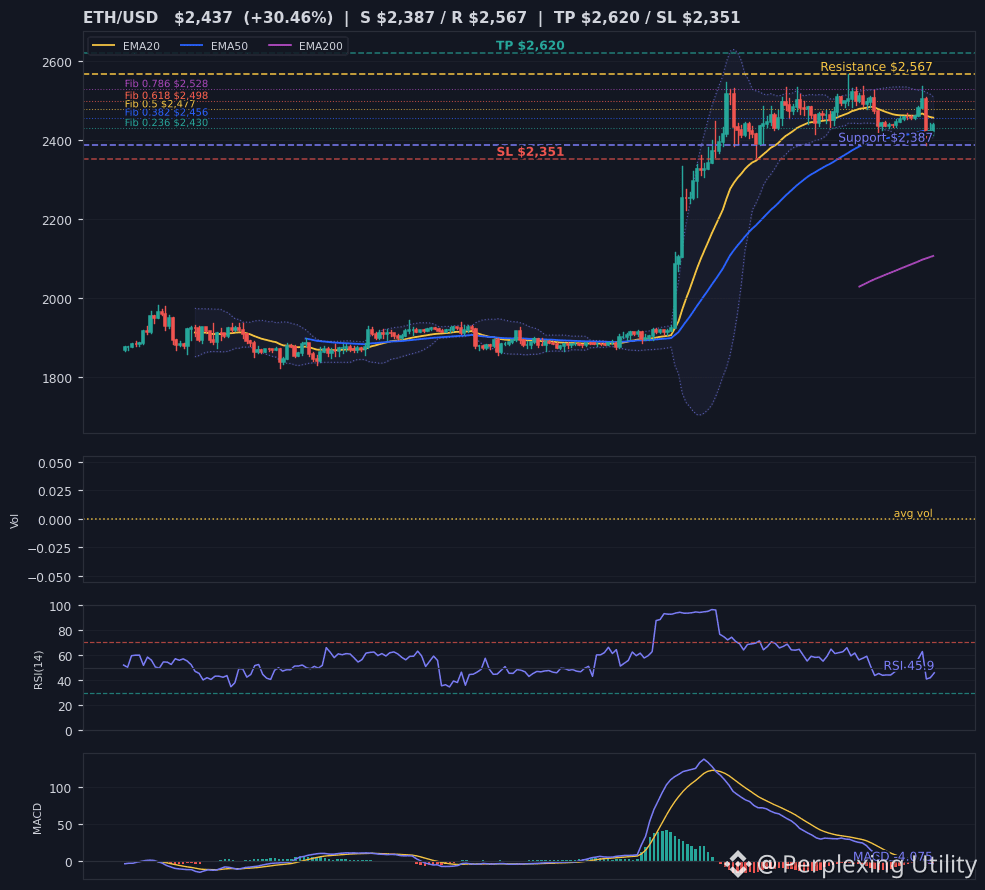Select the 'Fib 0.382 $2,456' level label
Screen dimensions: 985x890
point(166,112)
